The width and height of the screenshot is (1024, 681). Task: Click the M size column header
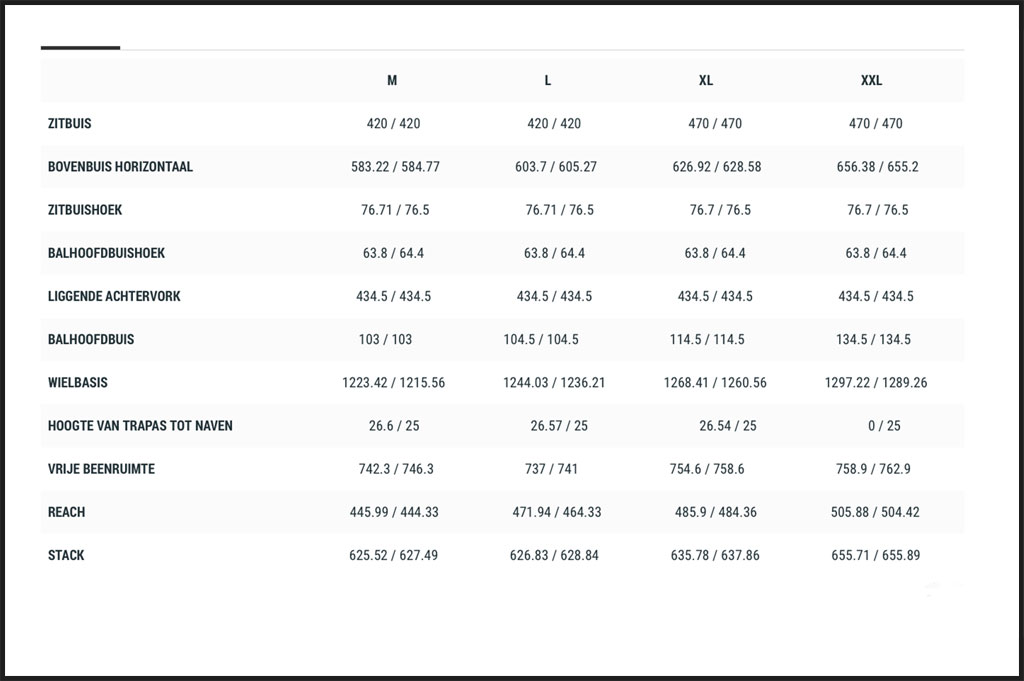coord(392,80)
